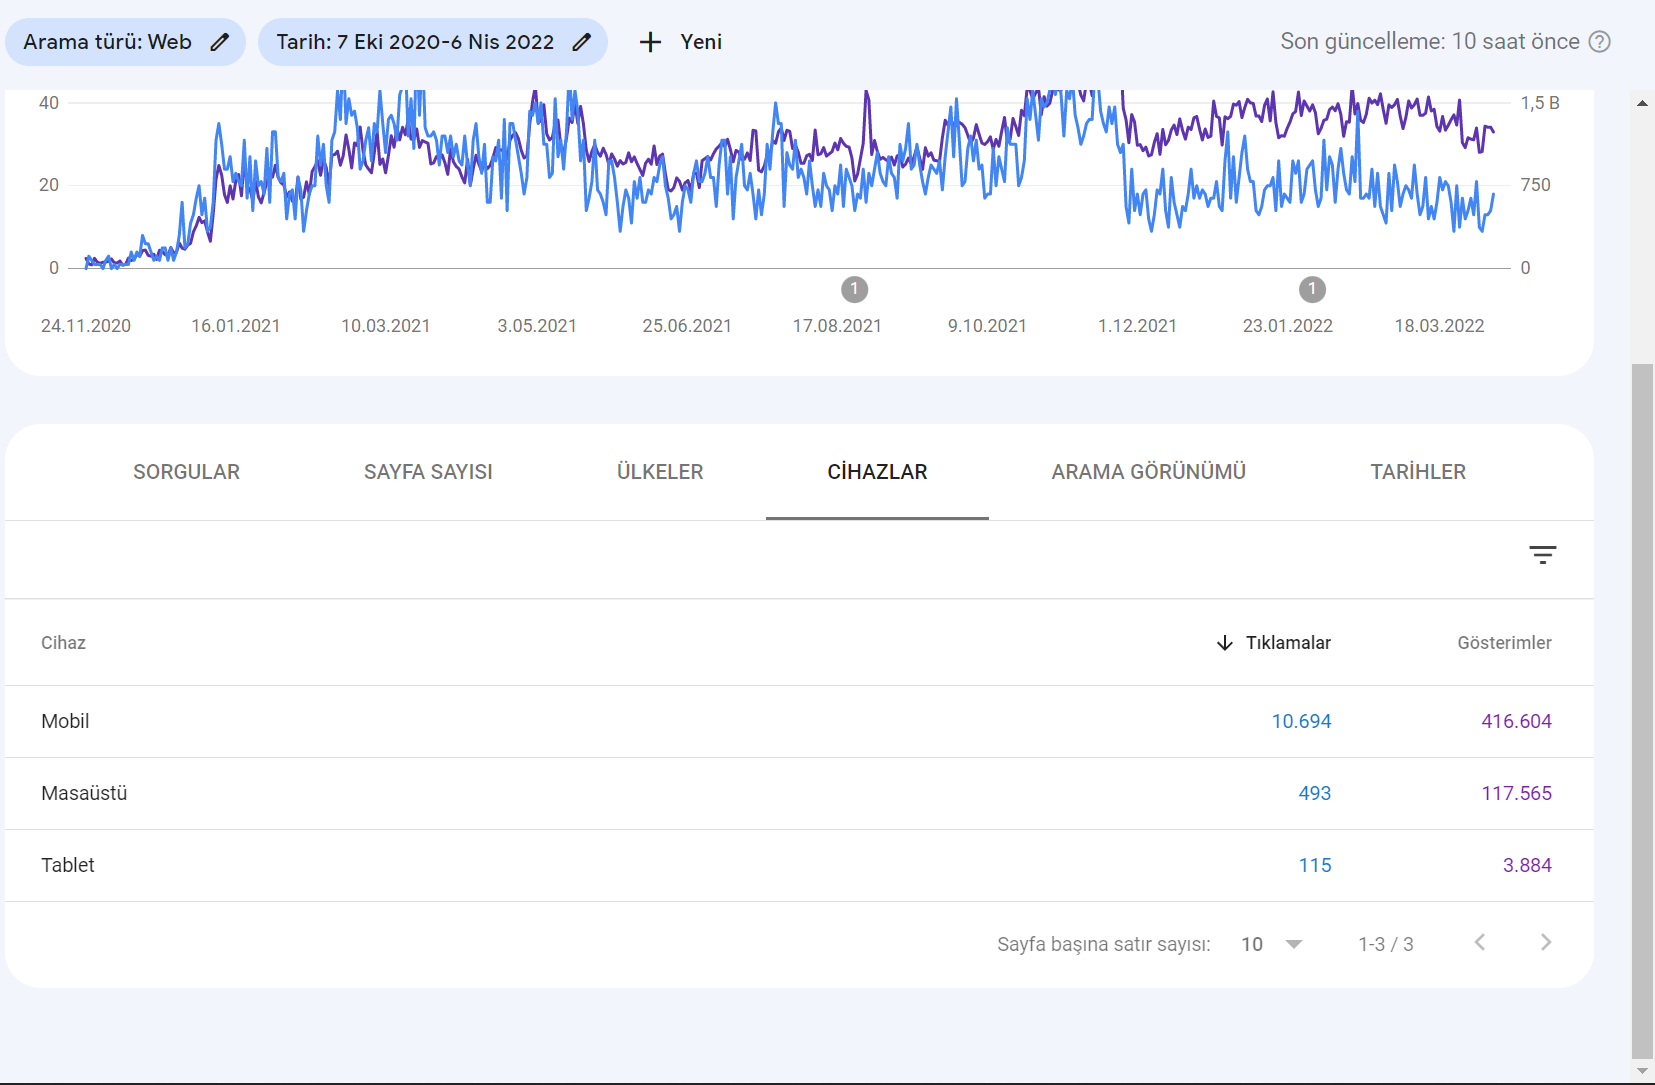Switch to SORGULAR tab
The width and height of the screenshot is (1655, 1085).
pos(187,472)
